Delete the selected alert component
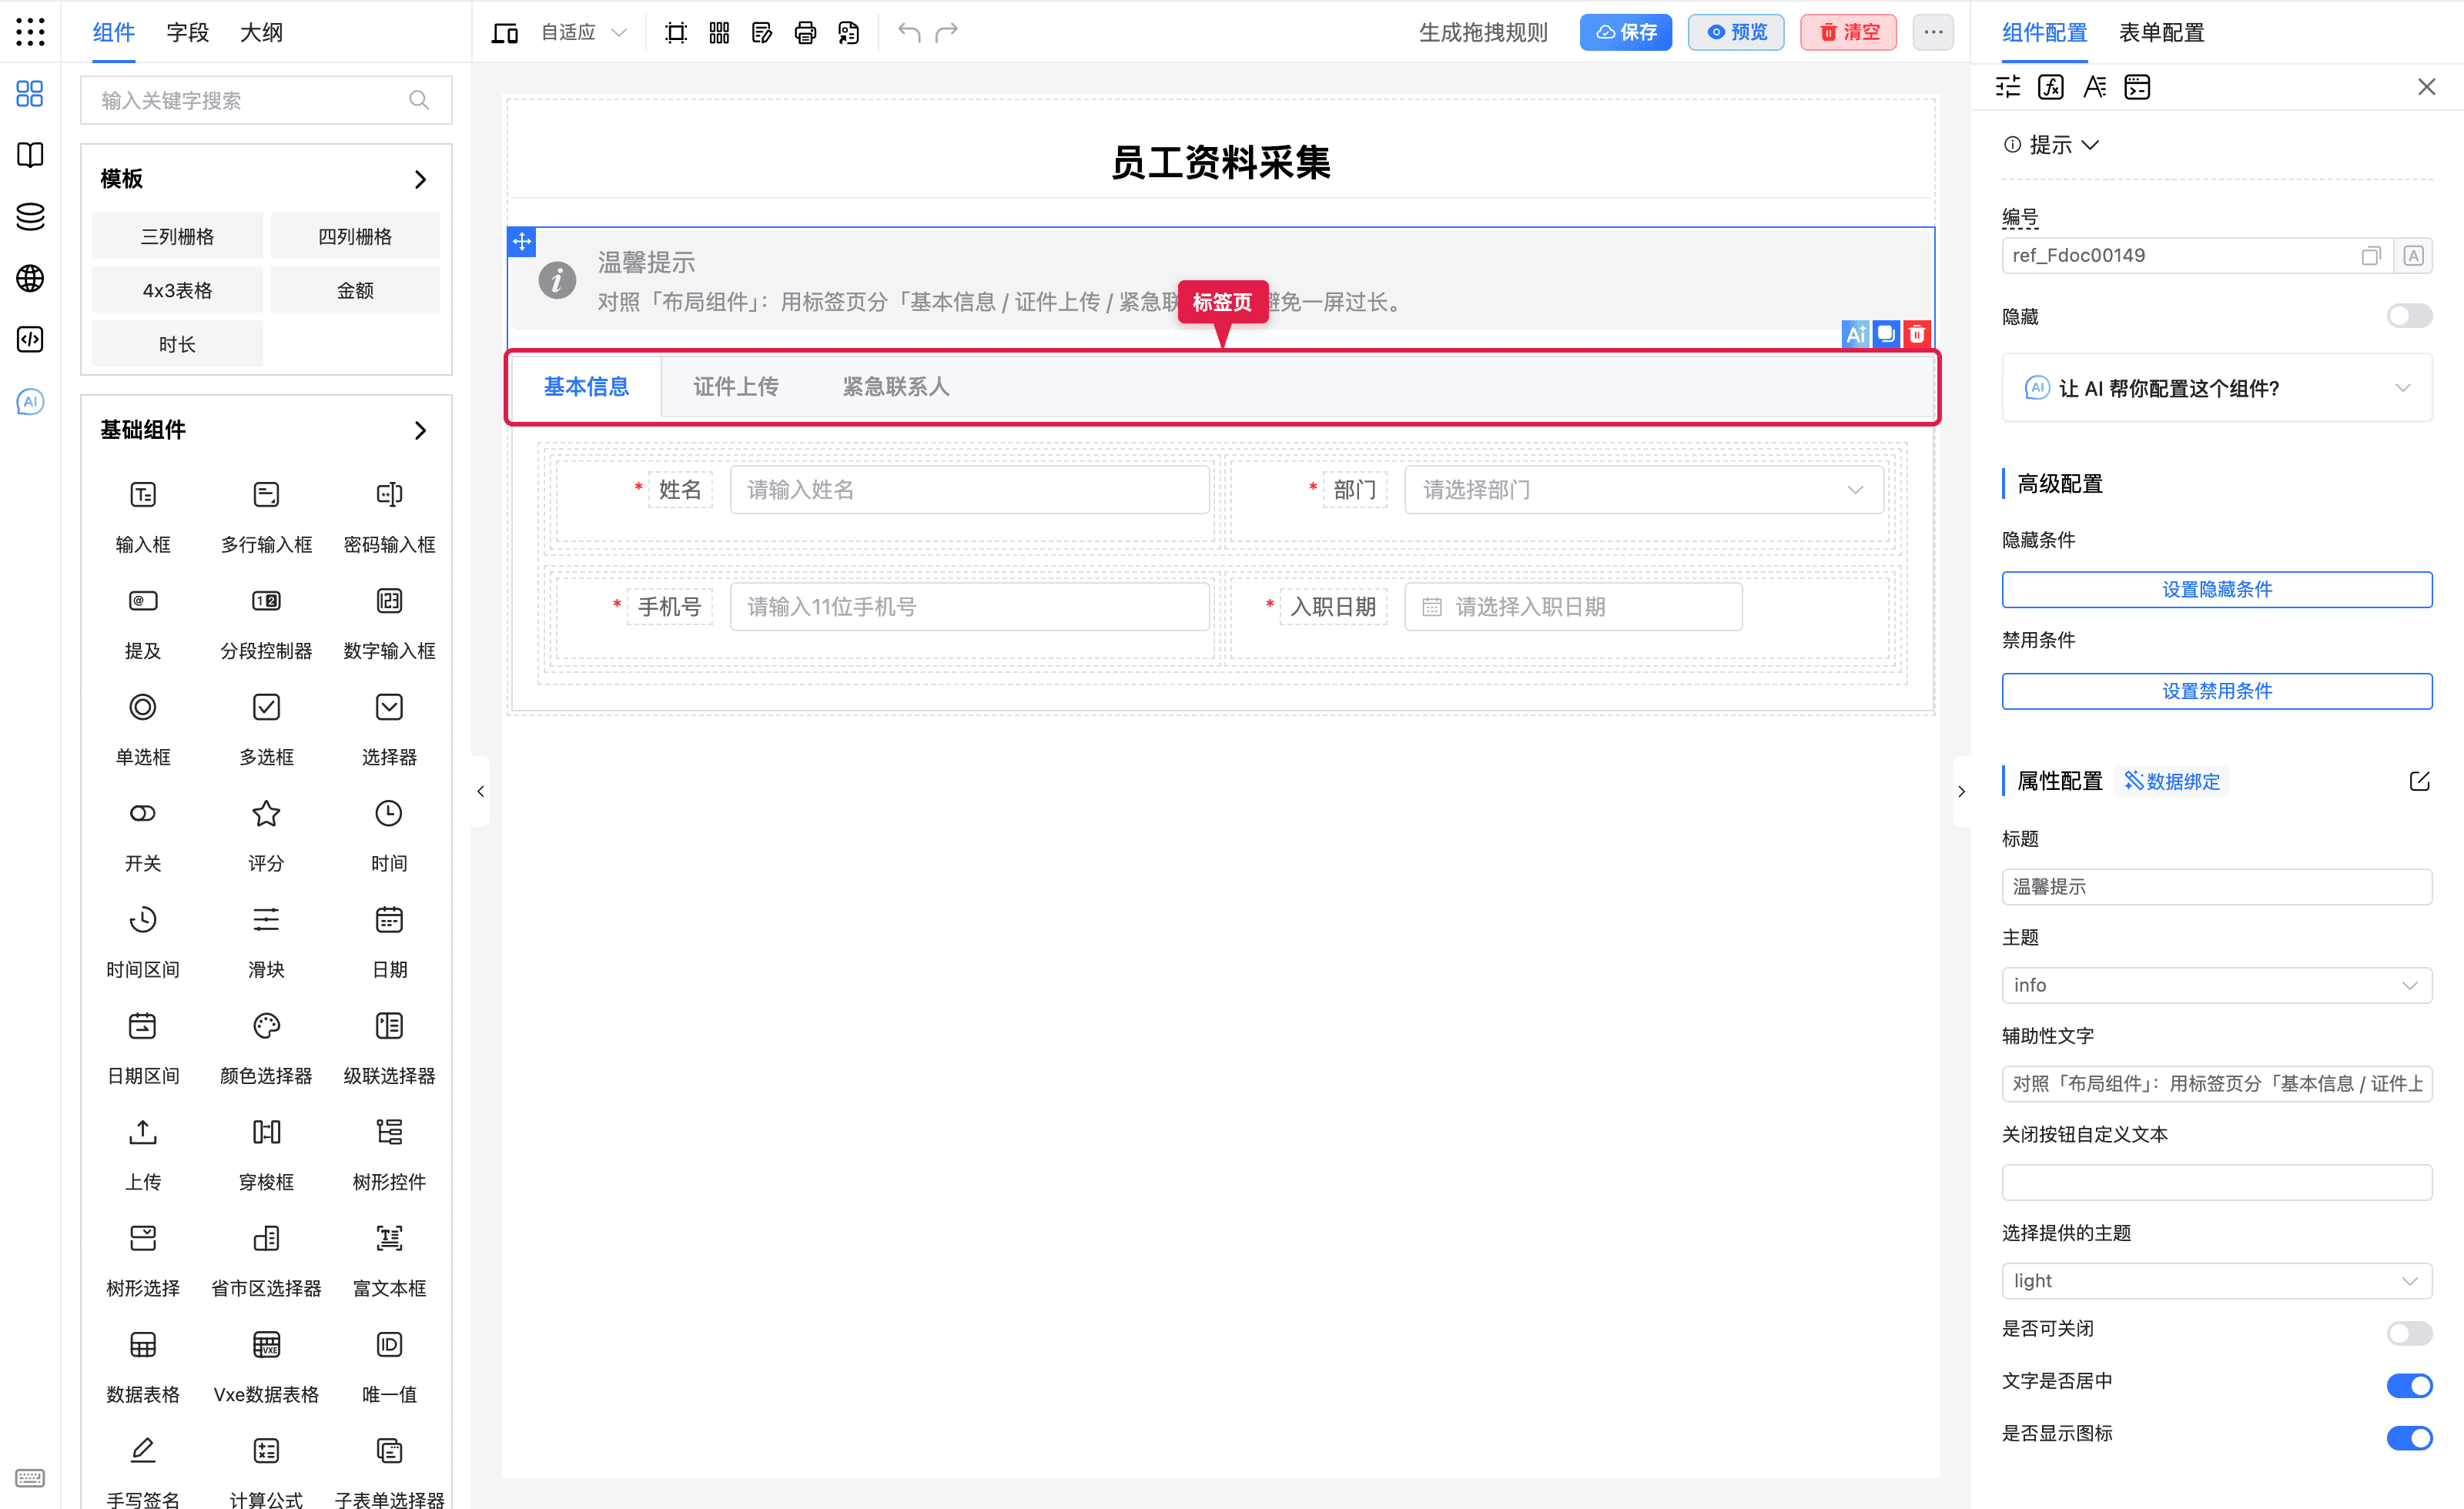 pos(1917,334)
